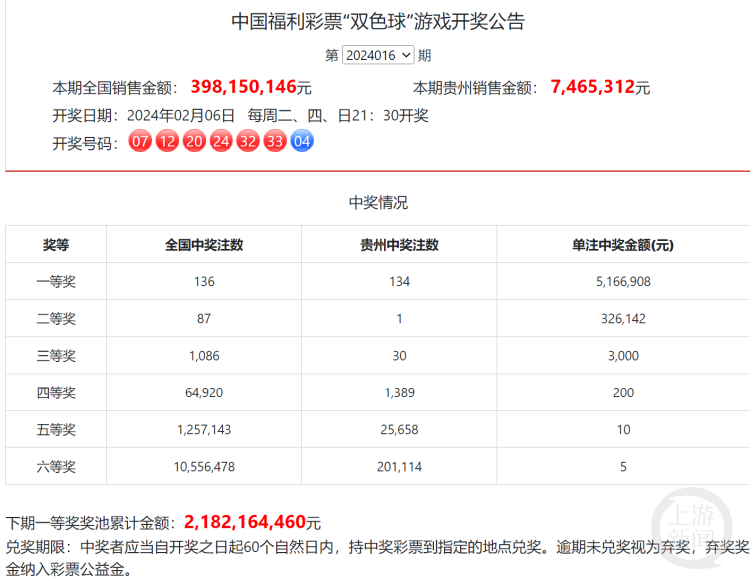Select fourth prize amount 200

(x=623, y=393)
